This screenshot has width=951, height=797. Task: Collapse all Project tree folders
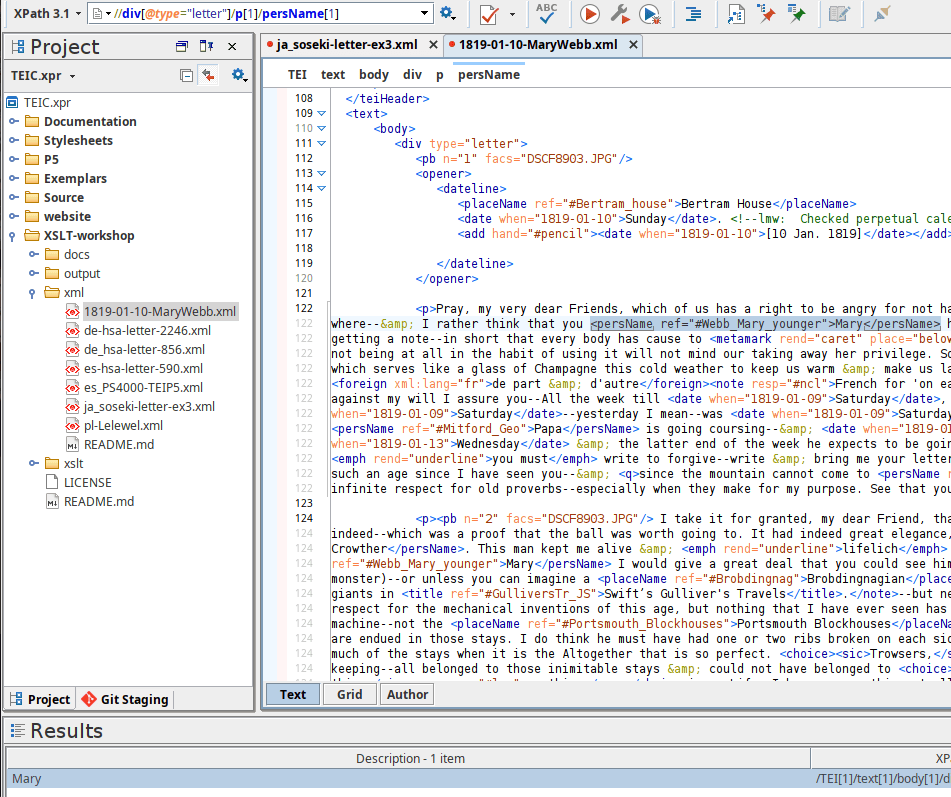pos(186,75)
